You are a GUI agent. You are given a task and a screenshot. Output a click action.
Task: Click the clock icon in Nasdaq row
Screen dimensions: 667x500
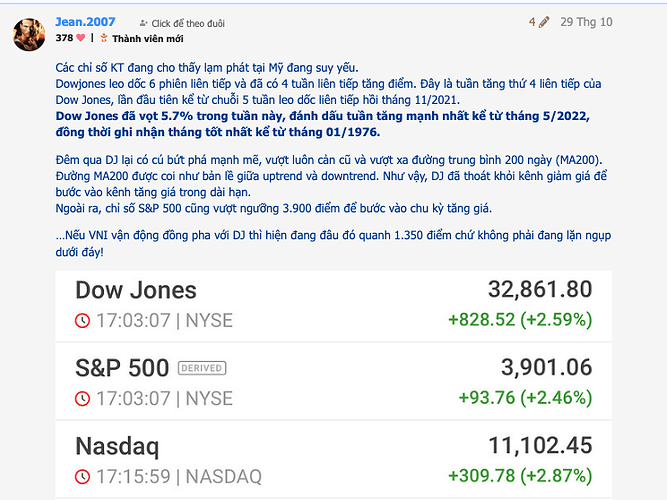(x=82, y=476)
